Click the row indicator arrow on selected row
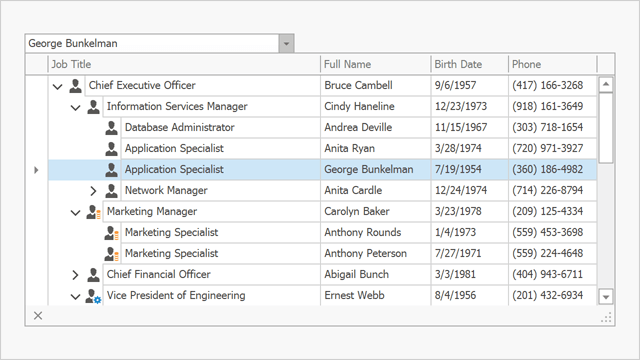 [36, 170]
